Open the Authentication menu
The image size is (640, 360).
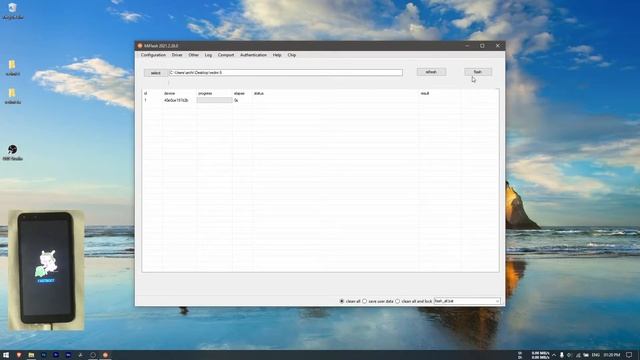(253, 55)
